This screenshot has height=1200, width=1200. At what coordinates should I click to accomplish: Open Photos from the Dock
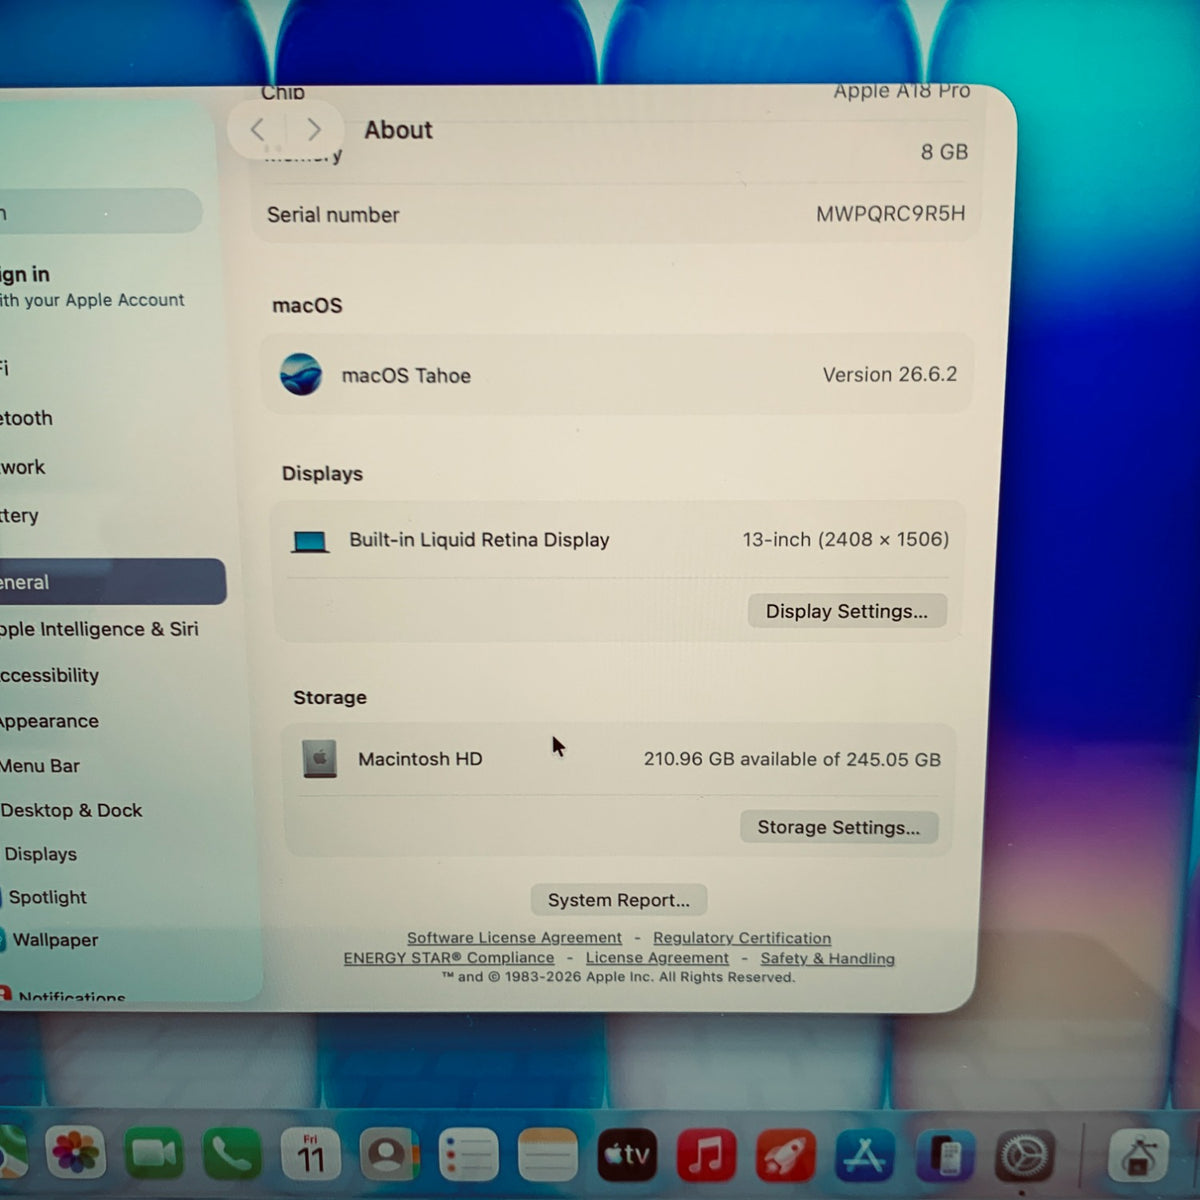[76, 1153]
